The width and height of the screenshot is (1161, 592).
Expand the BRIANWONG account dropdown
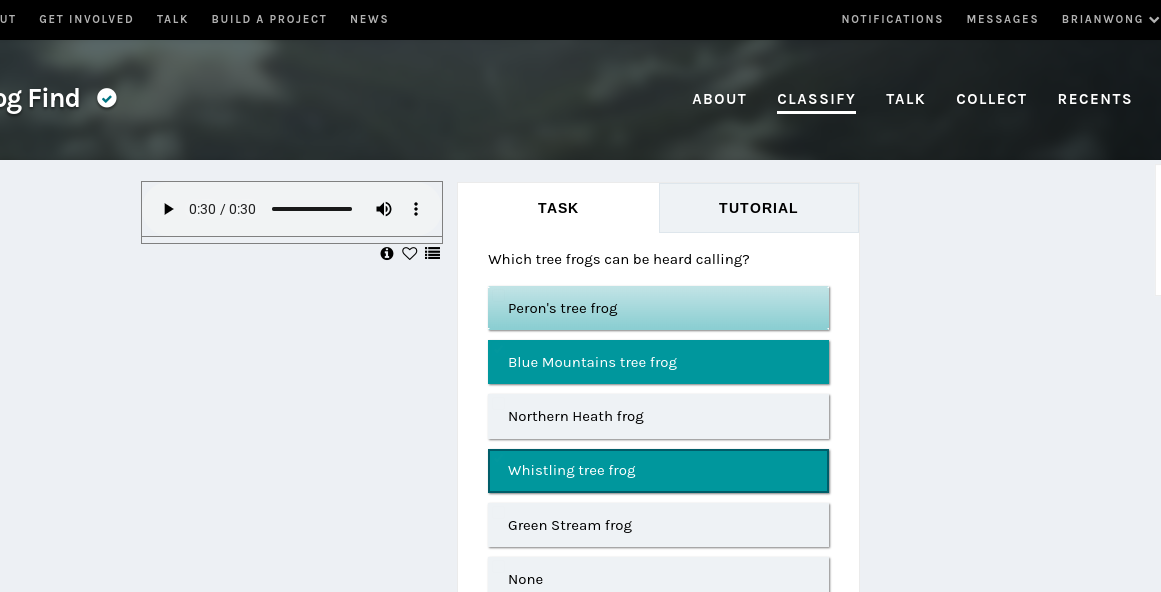(1109, 19)
